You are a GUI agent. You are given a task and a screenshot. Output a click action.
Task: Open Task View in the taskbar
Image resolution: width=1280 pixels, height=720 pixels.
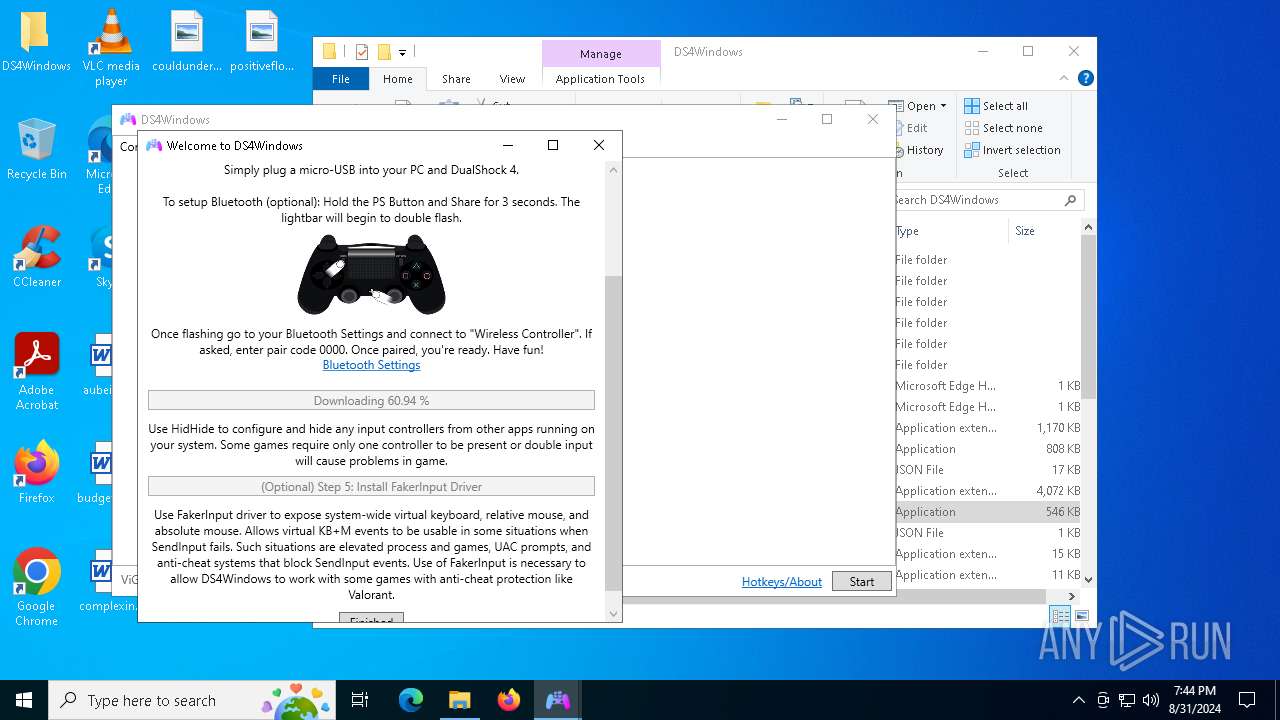pos(360,700)
